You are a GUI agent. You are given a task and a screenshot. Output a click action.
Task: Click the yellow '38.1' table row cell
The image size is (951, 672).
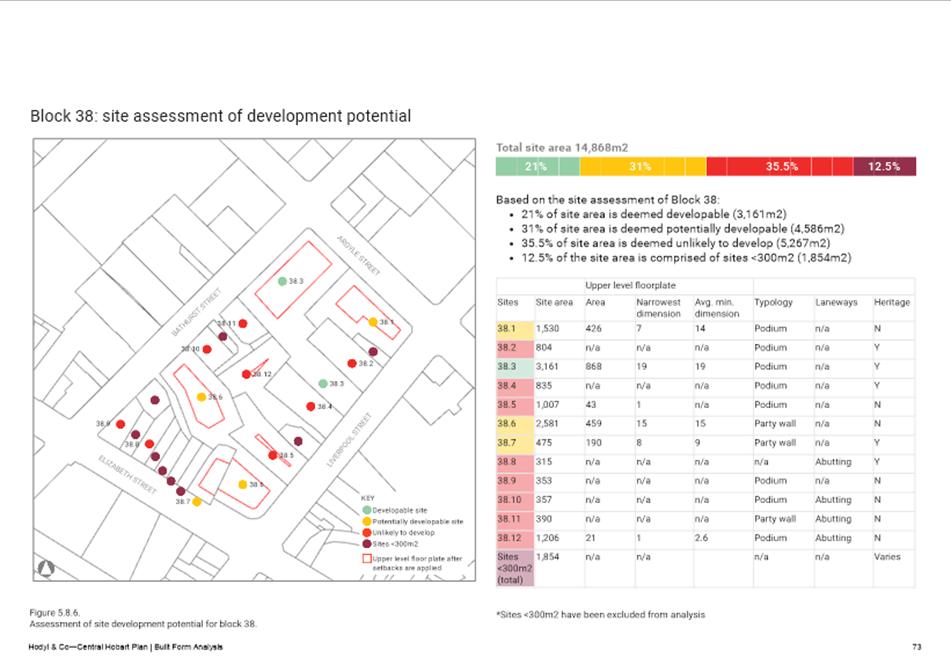(x=515, y=329)
